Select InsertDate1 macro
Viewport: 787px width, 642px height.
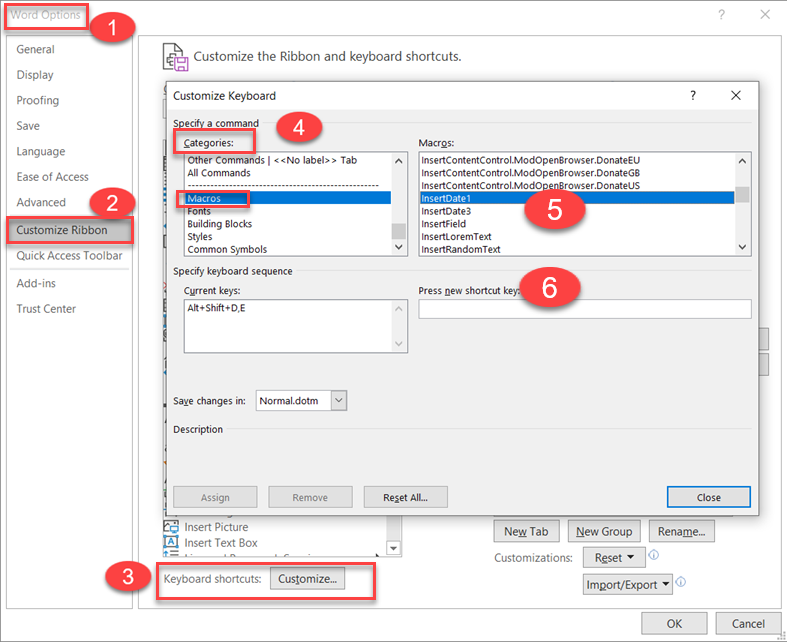(577, 198)
